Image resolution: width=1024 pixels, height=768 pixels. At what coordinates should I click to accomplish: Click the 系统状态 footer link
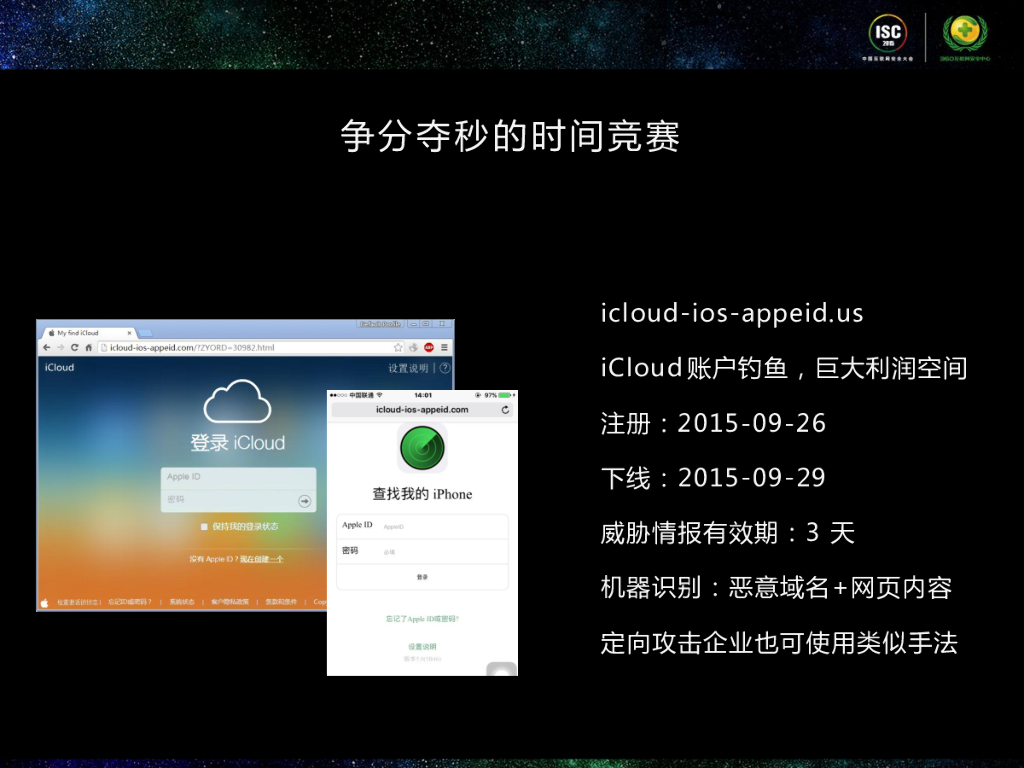182,602
